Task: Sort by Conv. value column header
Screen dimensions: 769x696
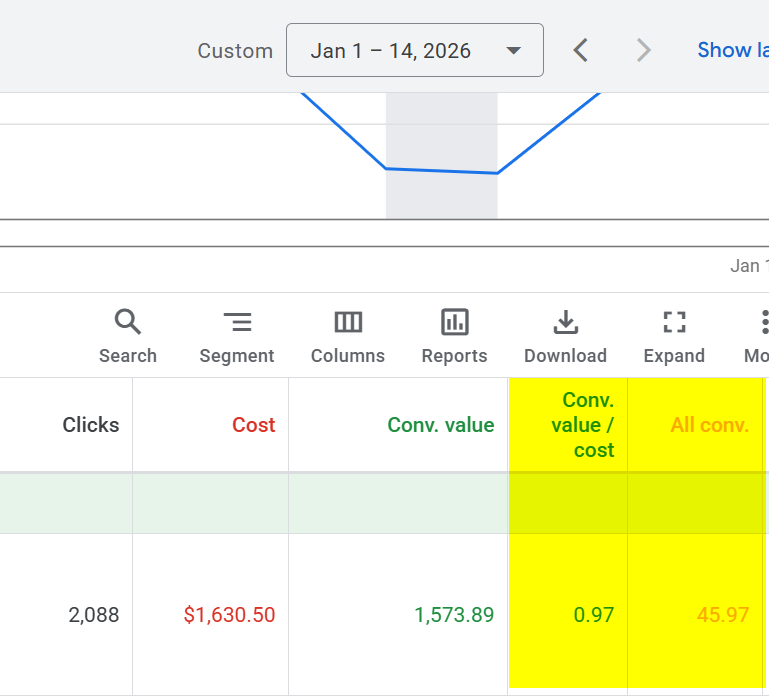Action: (441, 425)
